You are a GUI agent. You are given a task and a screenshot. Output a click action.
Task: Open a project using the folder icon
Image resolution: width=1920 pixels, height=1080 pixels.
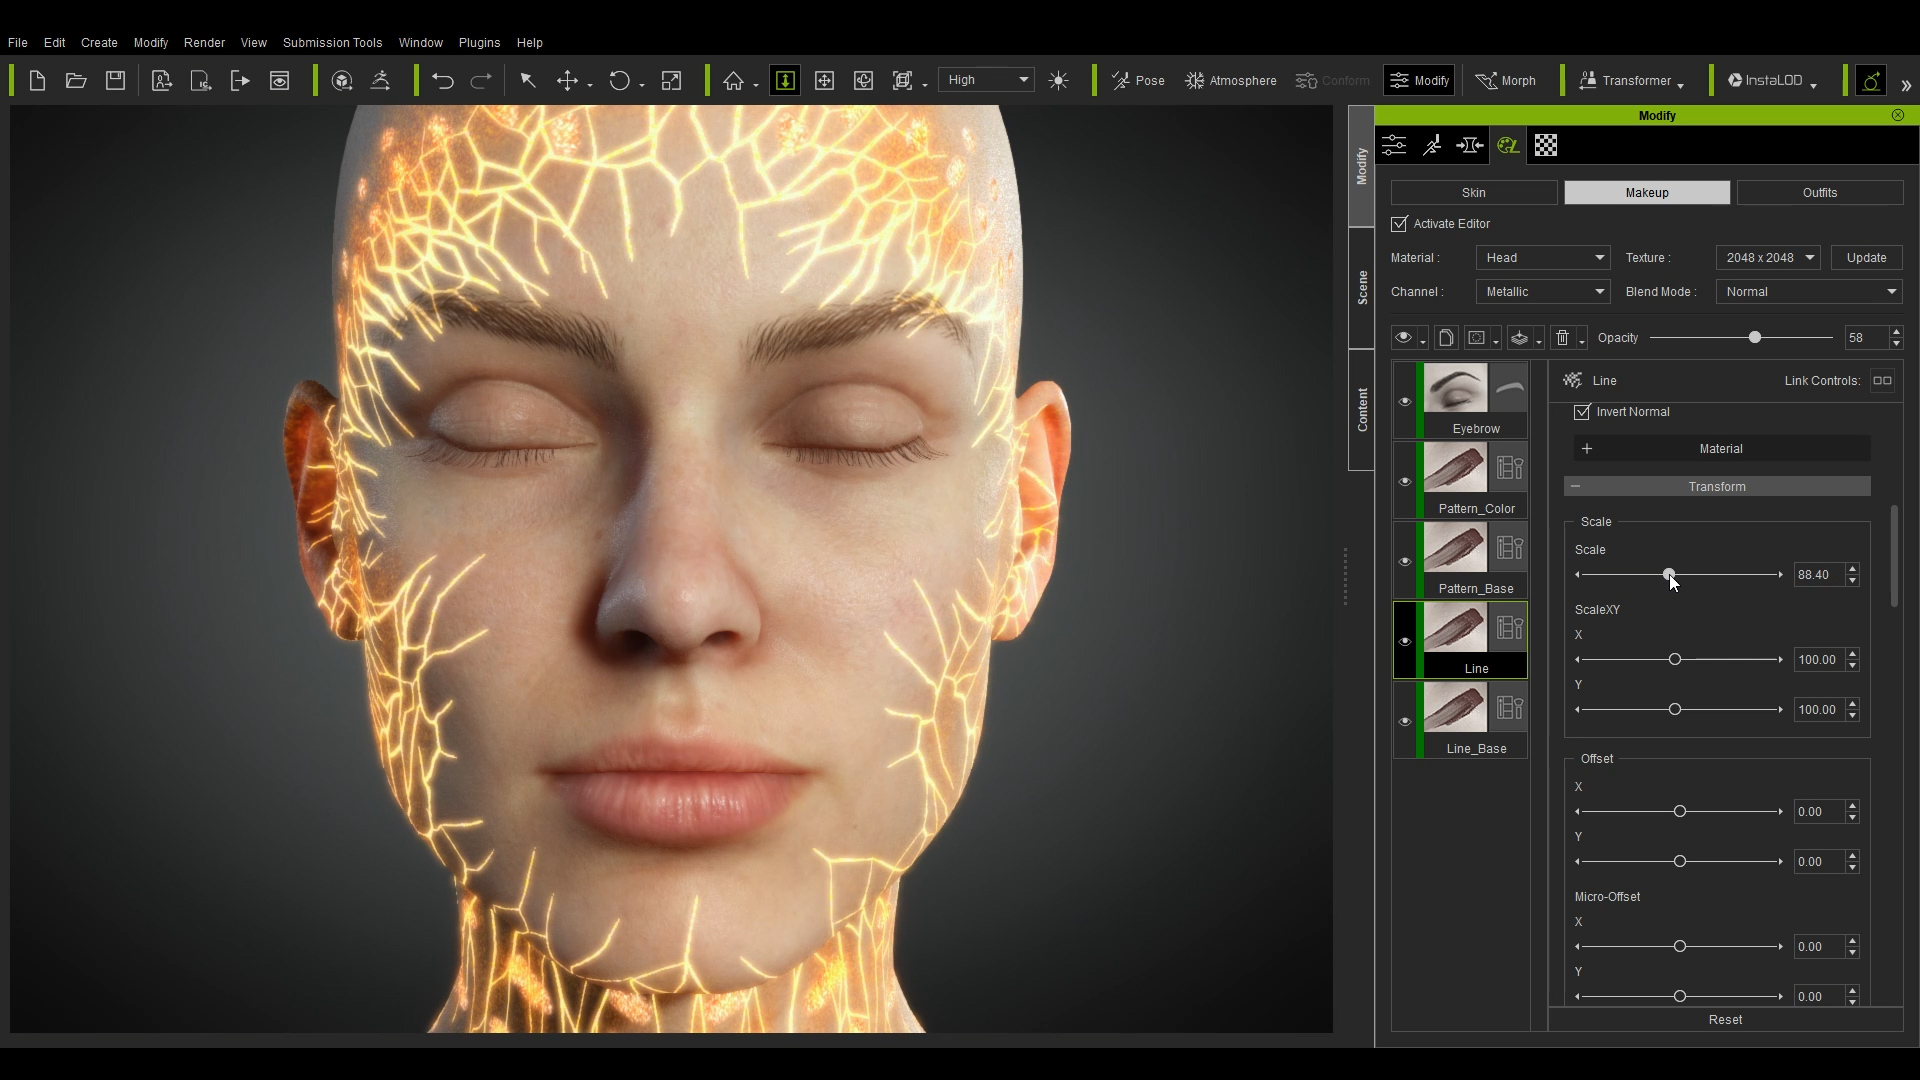click(76, 81)
